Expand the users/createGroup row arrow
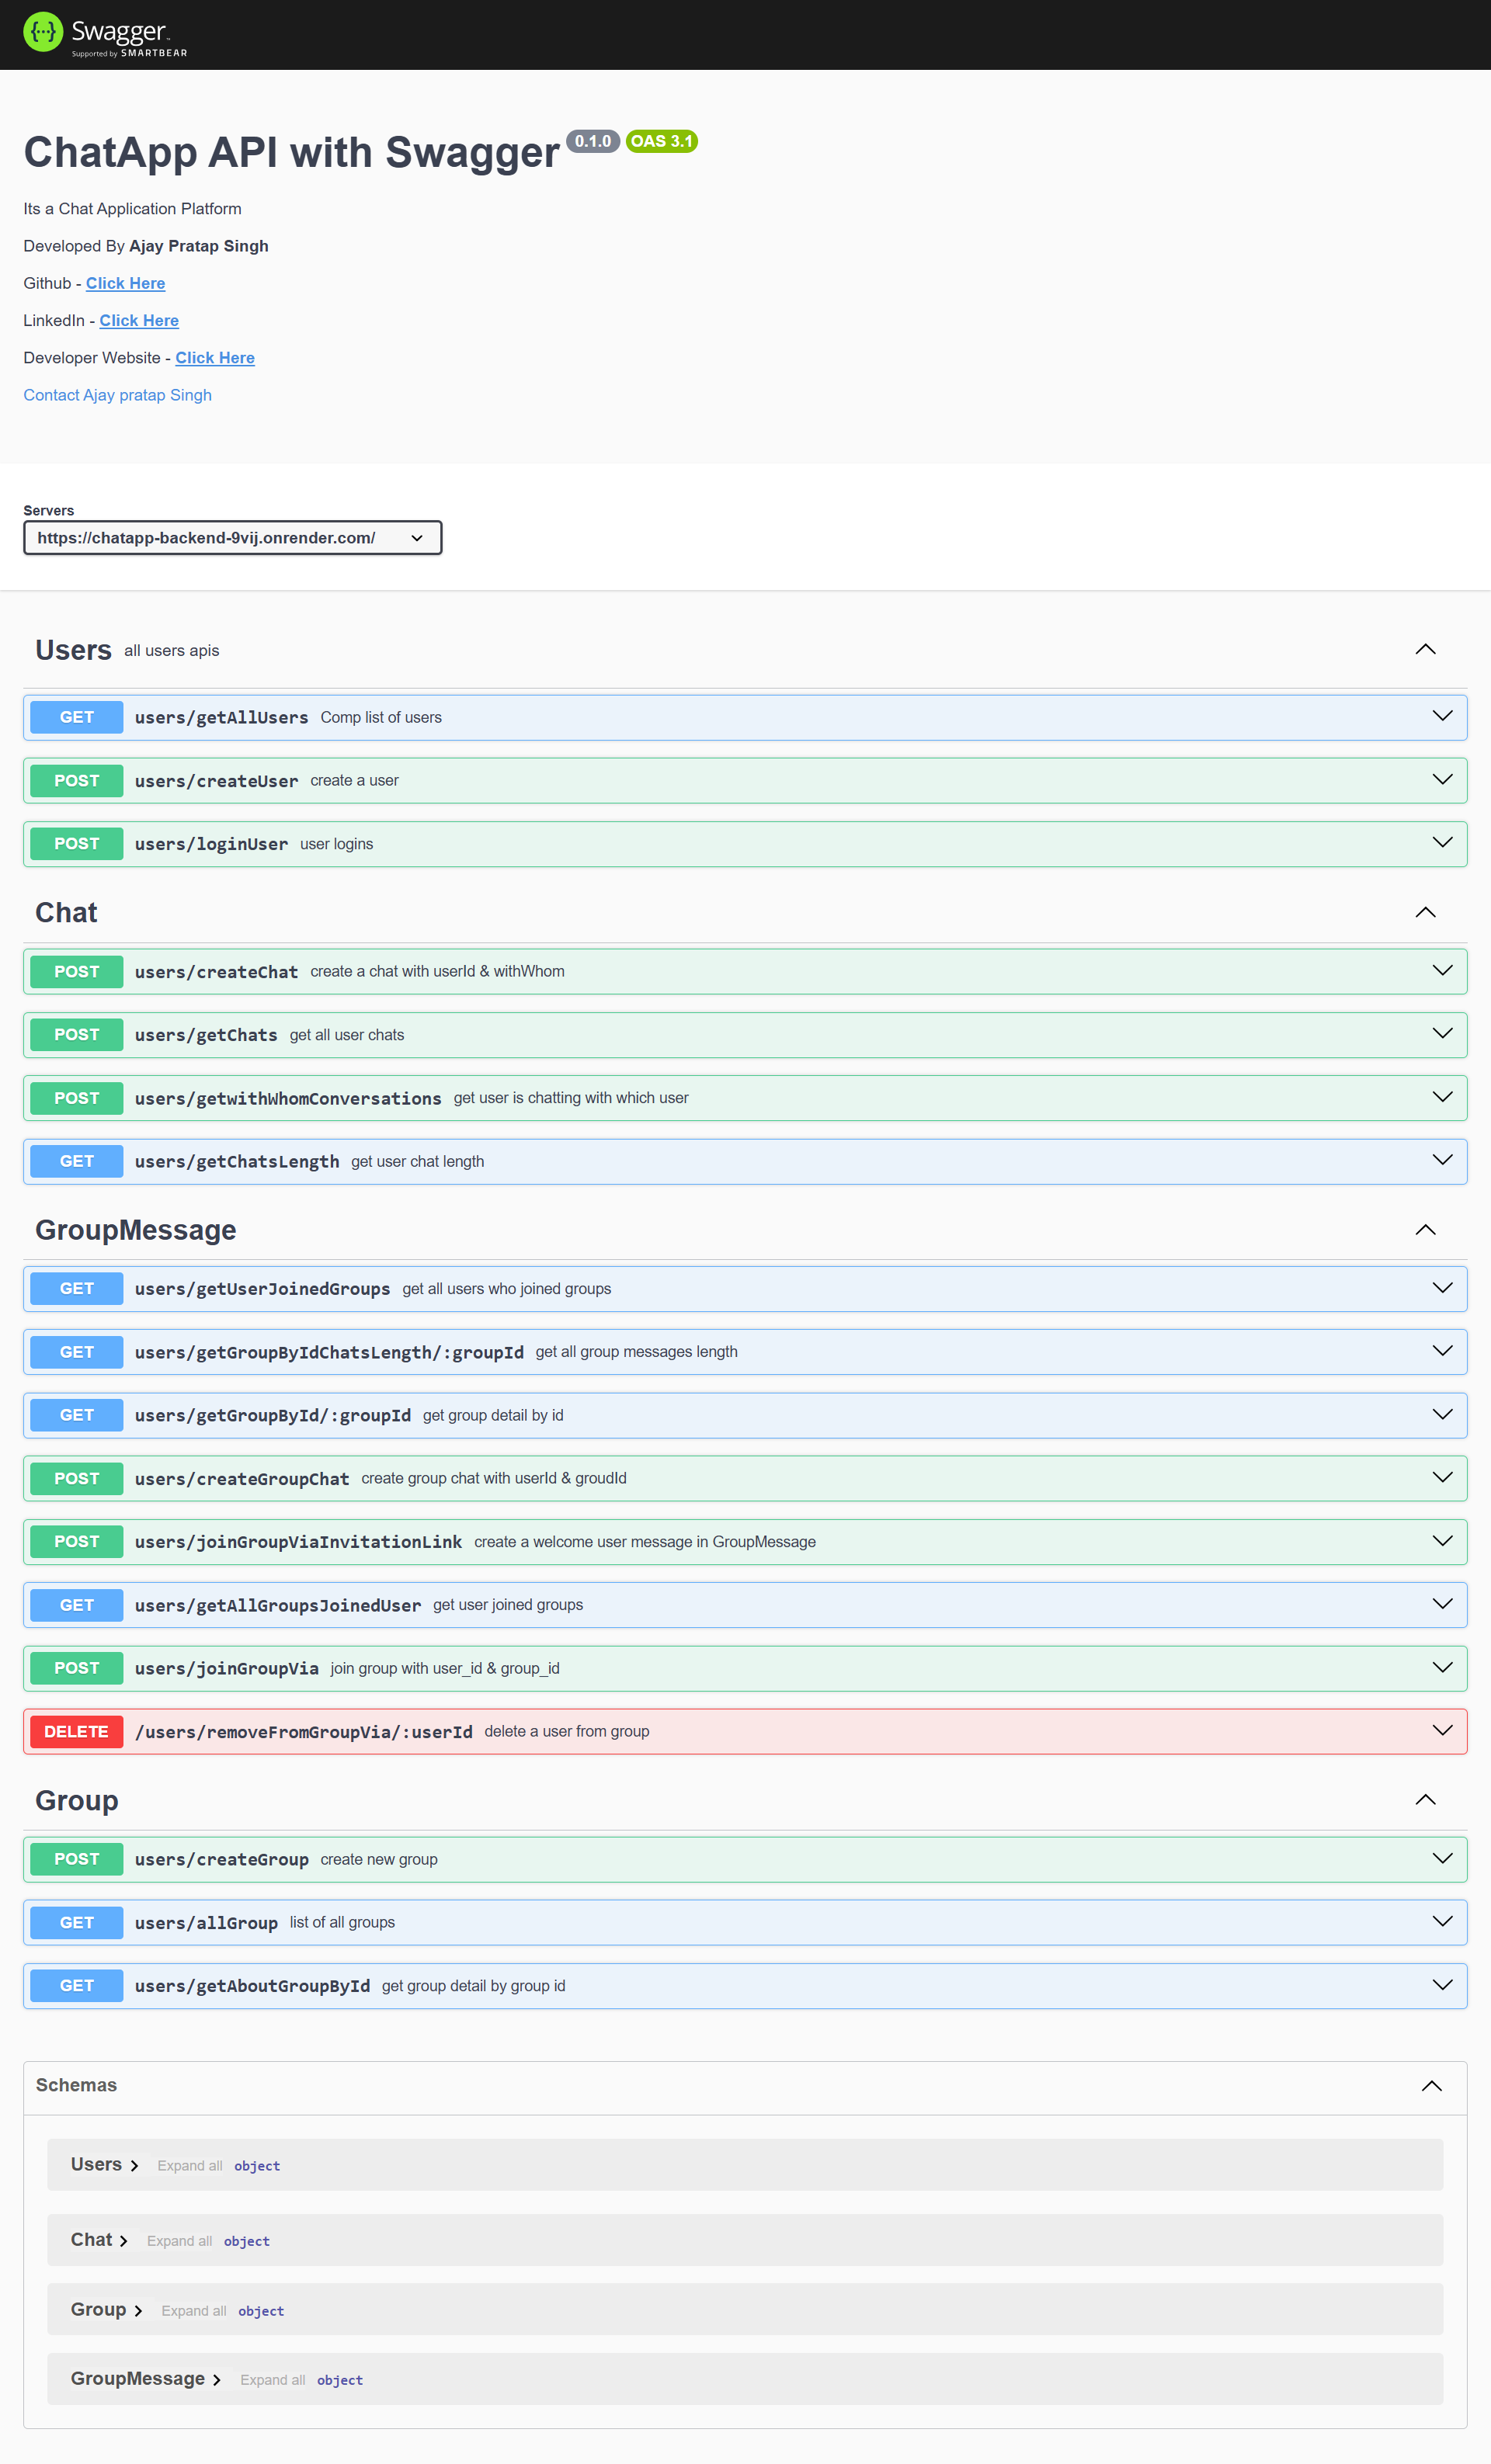The height and width of the screenshot is (2464, 1491). 1442,1859
